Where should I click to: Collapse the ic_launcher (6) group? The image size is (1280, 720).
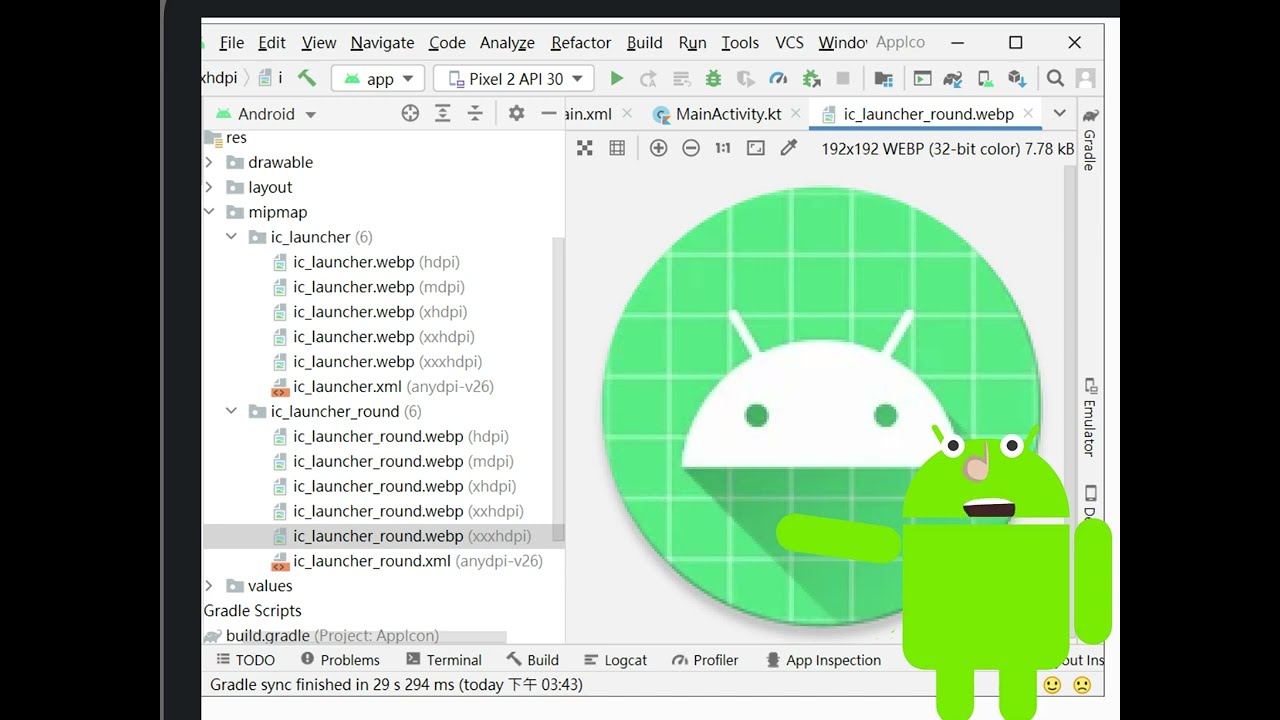pos(231,237)
